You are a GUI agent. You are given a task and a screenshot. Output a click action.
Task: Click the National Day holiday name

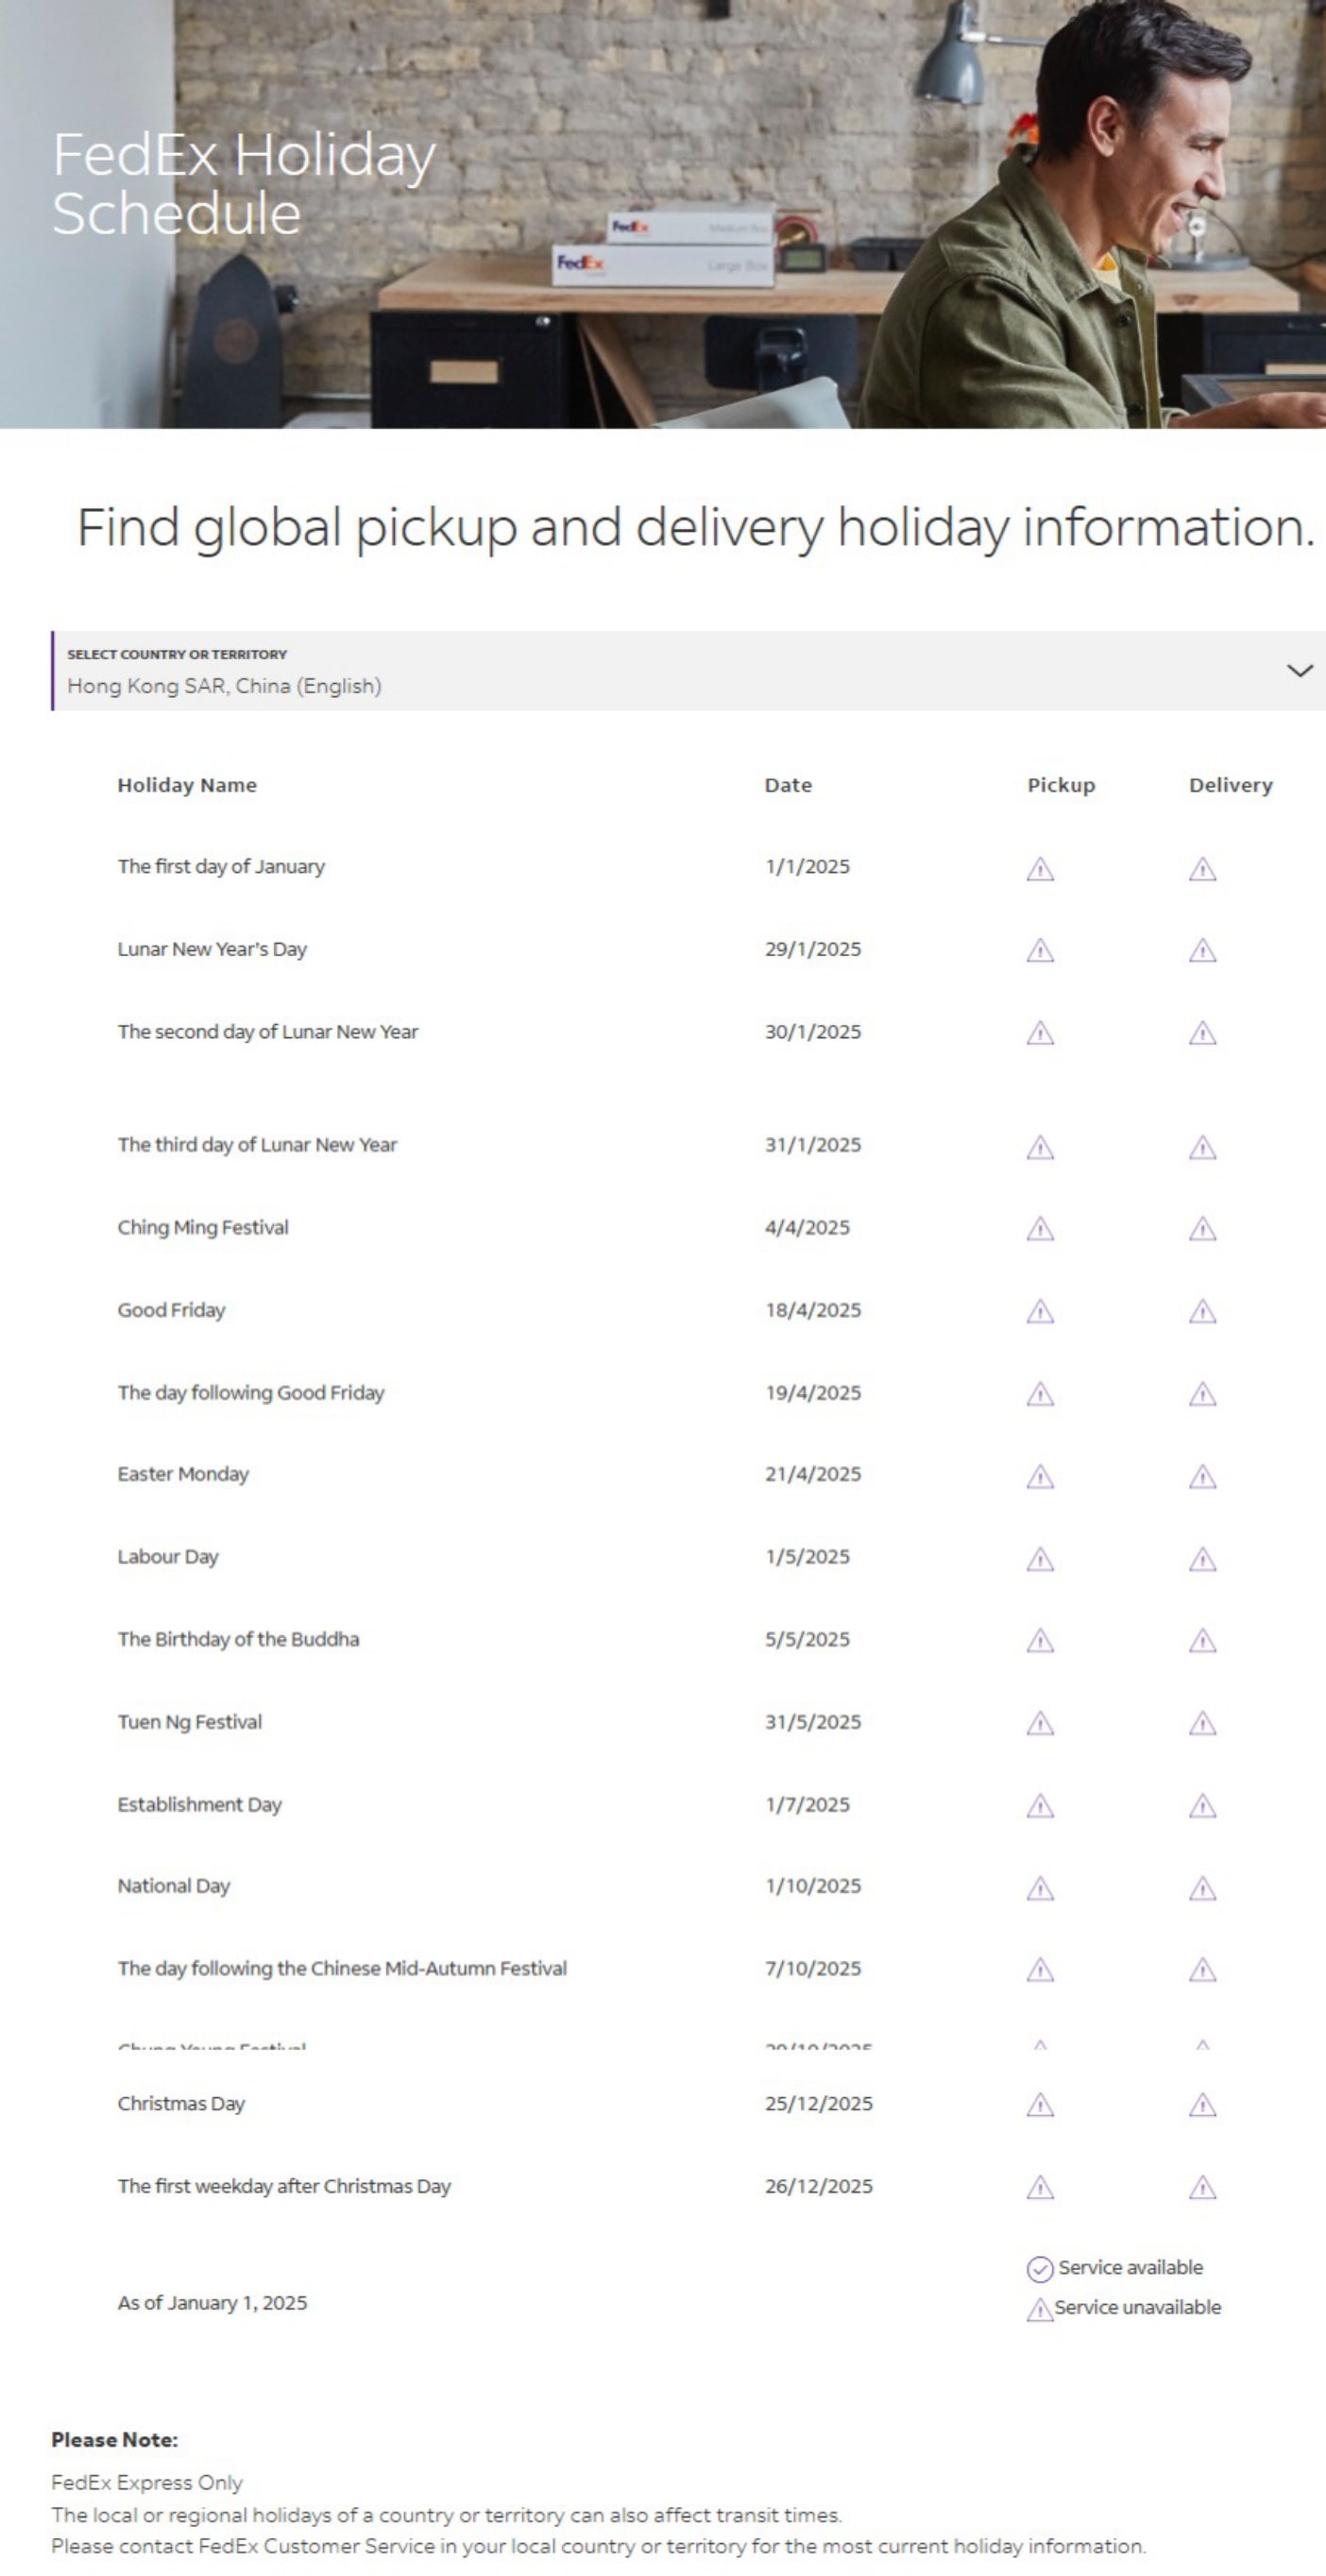point(174,1886)
